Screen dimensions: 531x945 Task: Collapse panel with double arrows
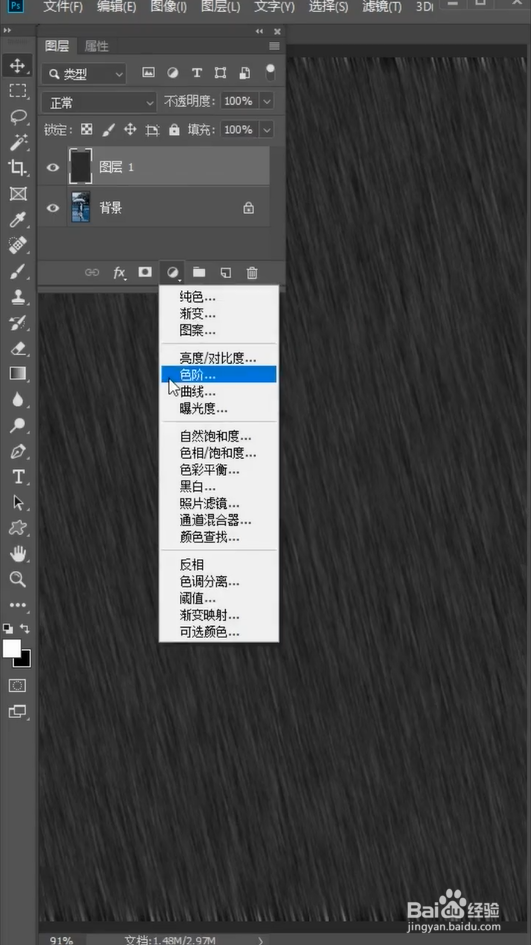[x=259, y=31]
